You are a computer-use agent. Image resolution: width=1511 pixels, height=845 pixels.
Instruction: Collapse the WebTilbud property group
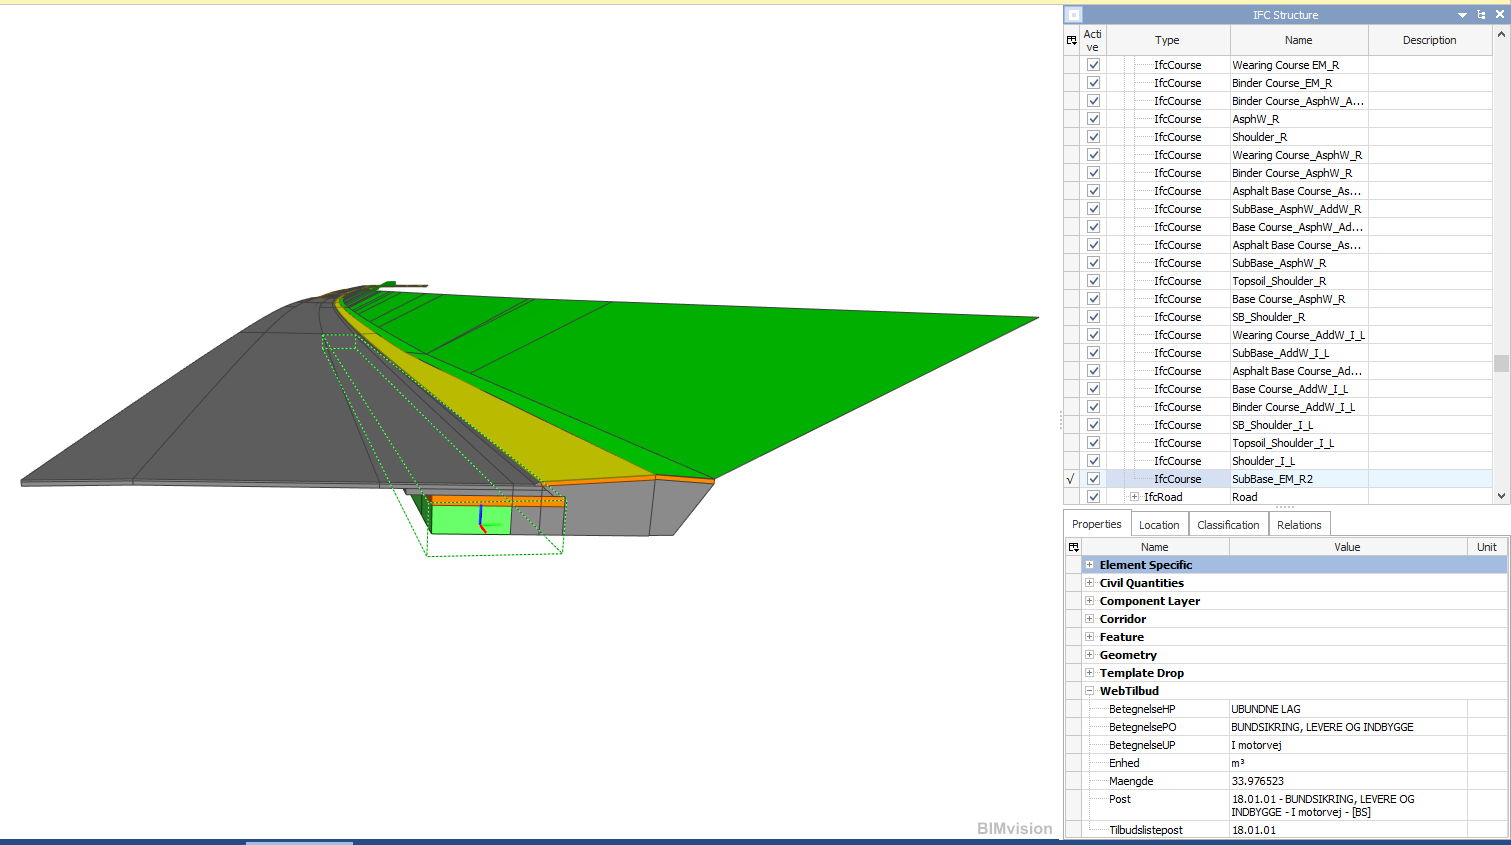[x=1089, y=691]
